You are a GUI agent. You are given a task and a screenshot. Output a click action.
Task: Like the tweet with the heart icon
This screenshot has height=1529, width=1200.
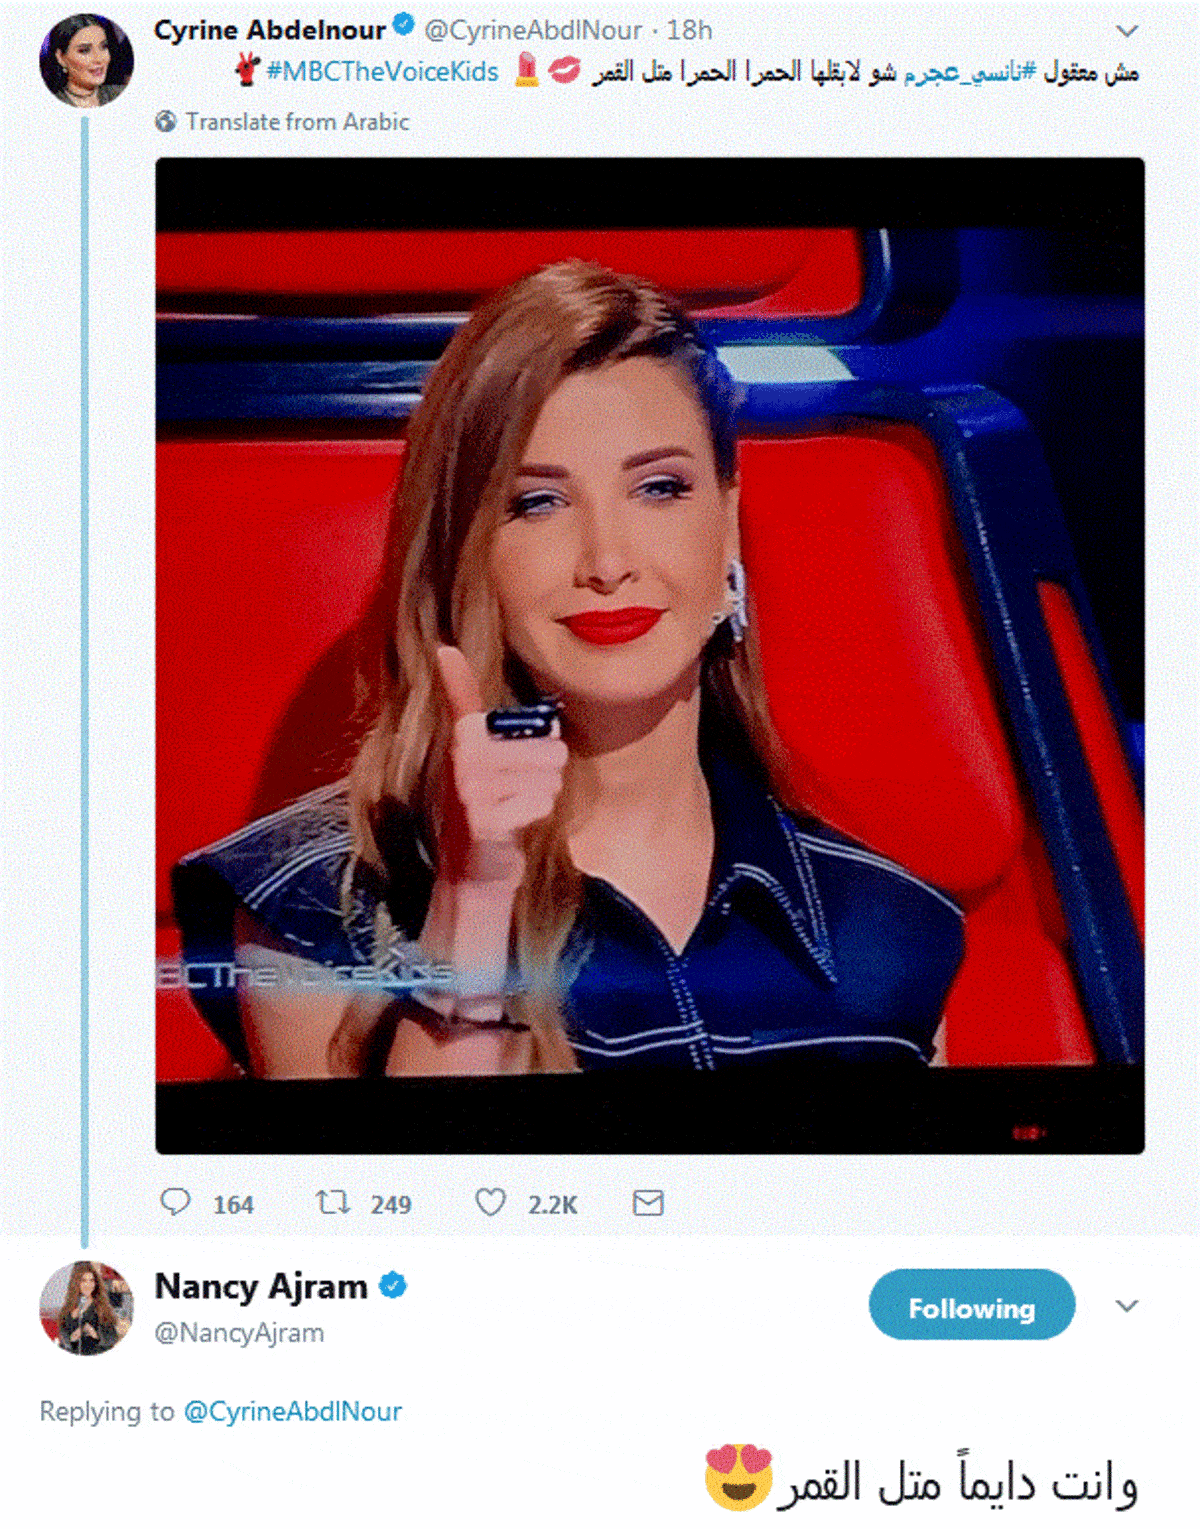tap(490, 1202)
